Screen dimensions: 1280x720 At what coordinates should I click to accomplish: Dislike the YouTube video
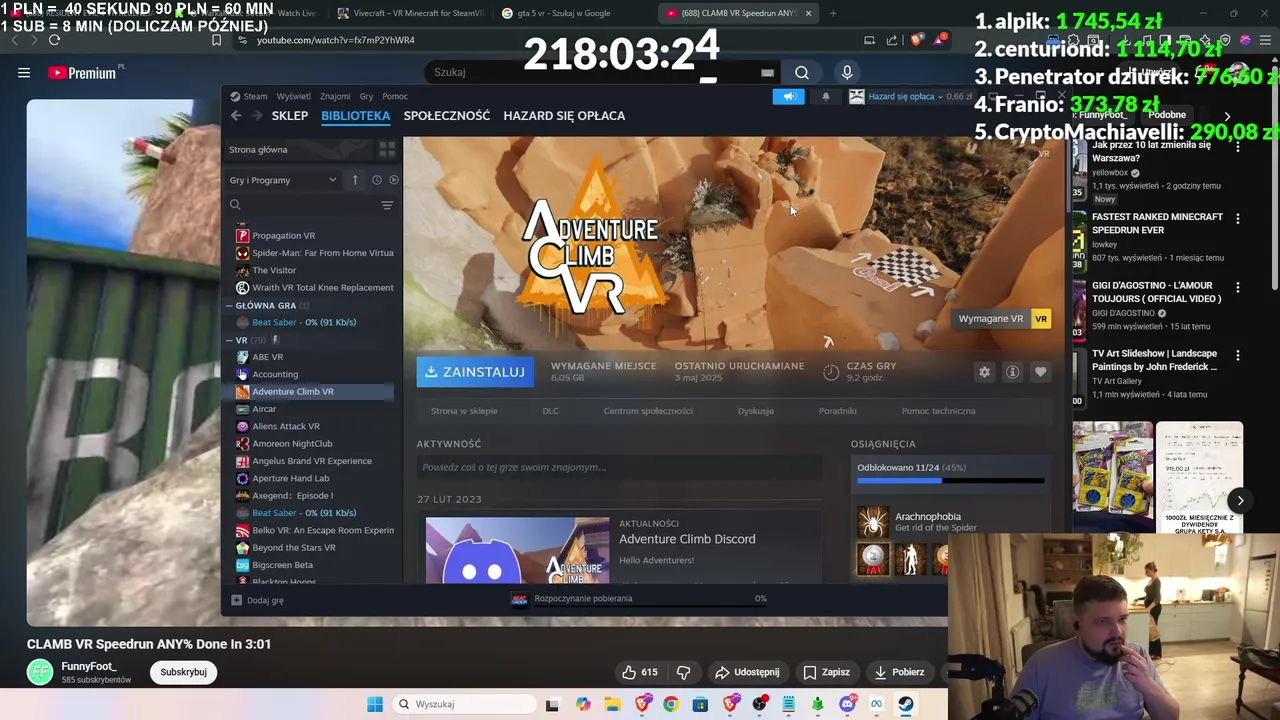click(x=684, y=672)
